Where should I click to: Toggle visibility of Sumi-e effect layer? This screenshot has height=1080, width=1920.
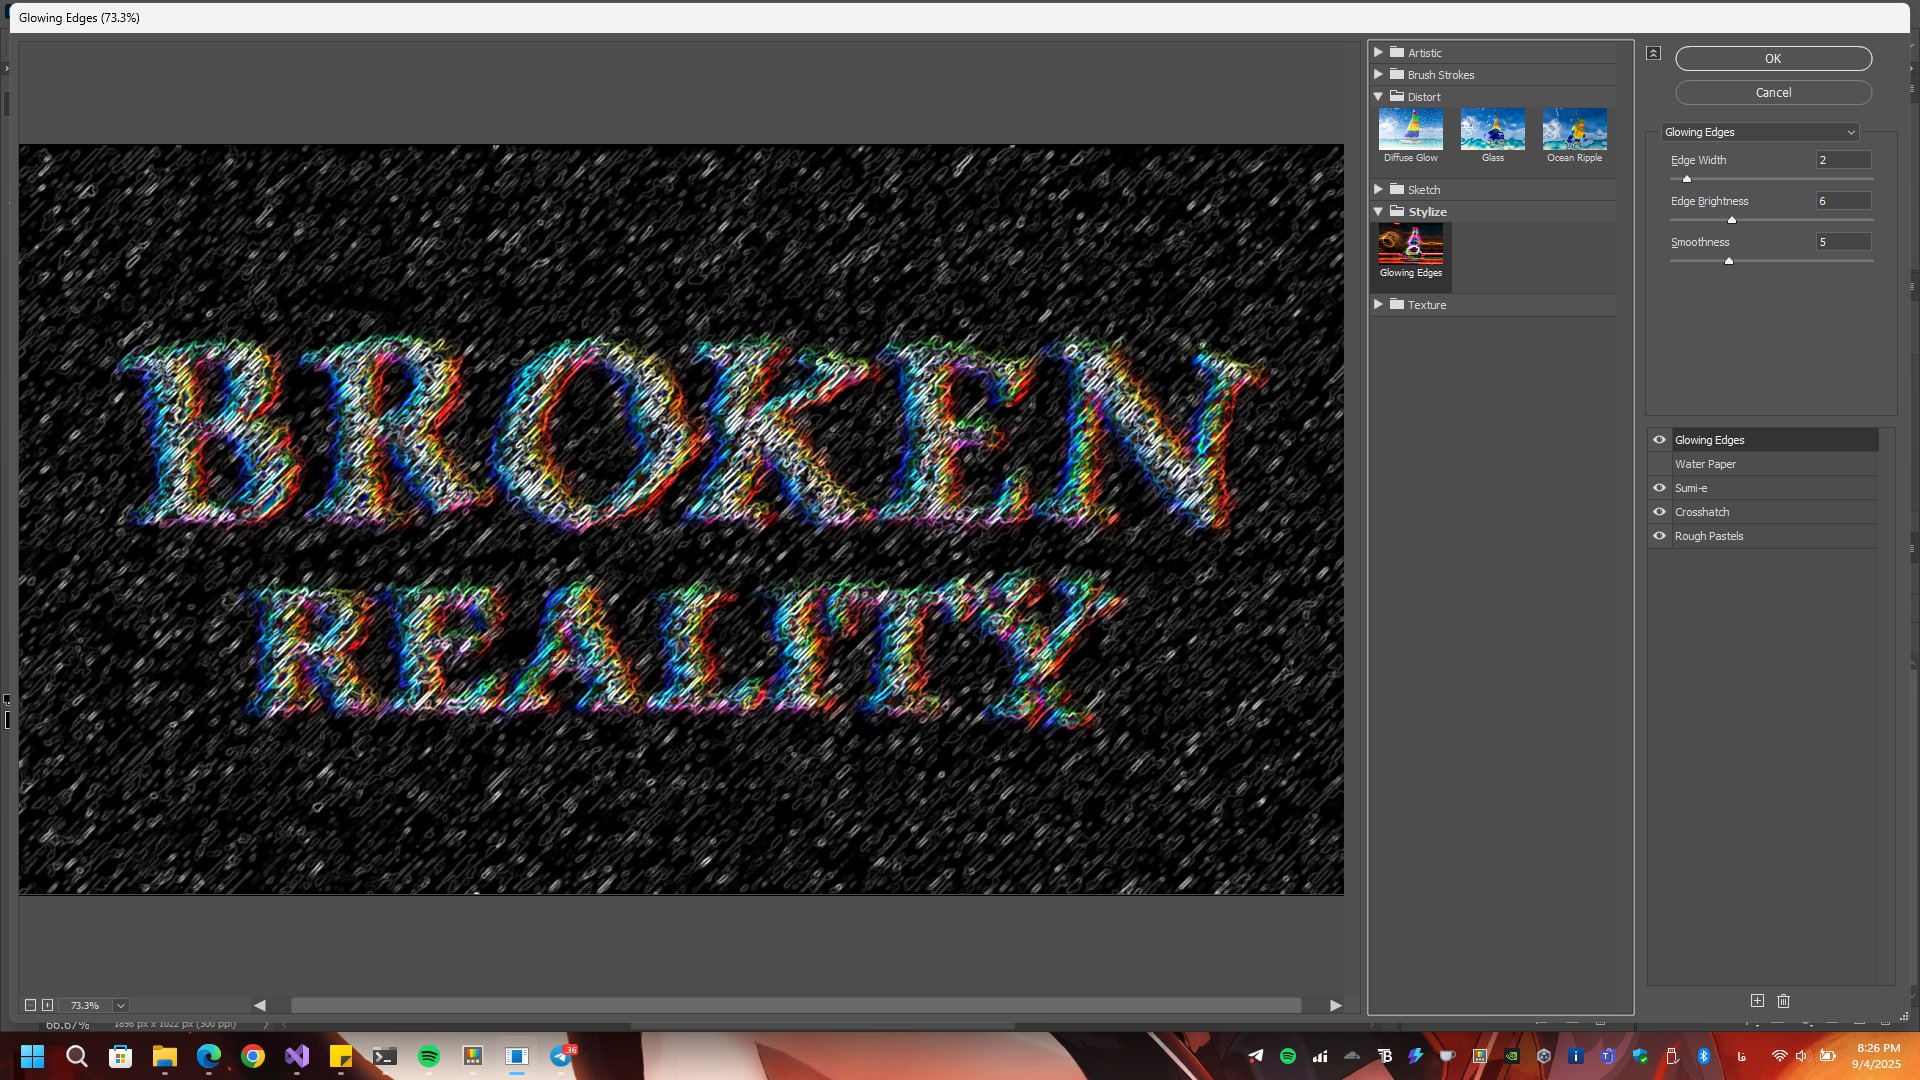tap(1659, 488)
